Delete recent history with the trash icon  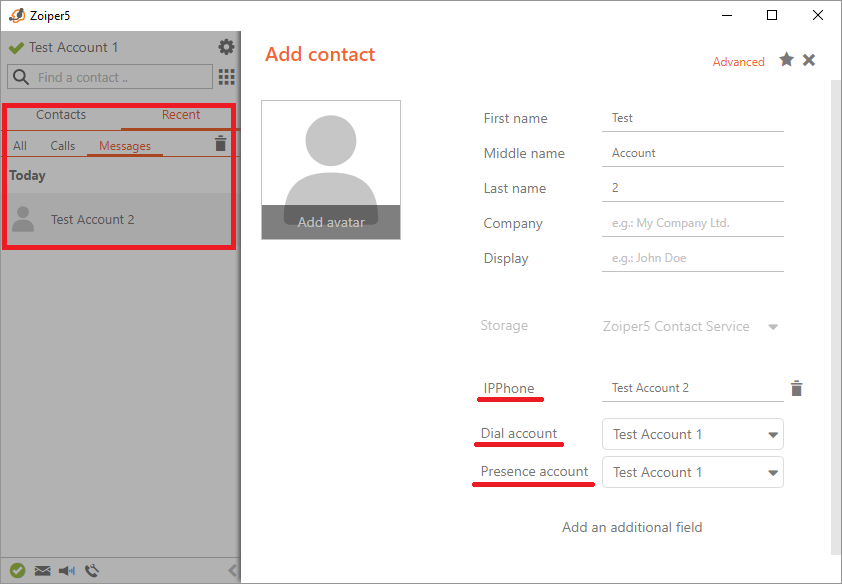pos(221,144)
